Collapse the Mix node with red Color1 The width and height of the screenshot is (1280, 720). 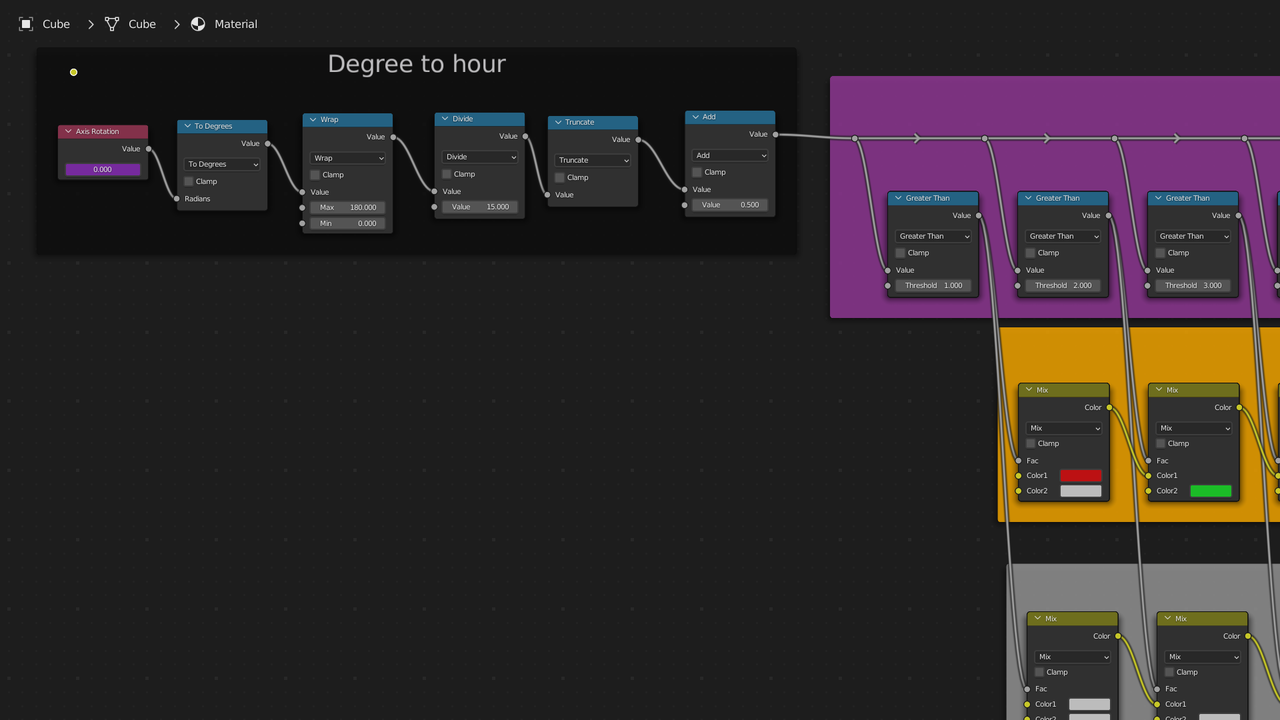(1029, 389)
